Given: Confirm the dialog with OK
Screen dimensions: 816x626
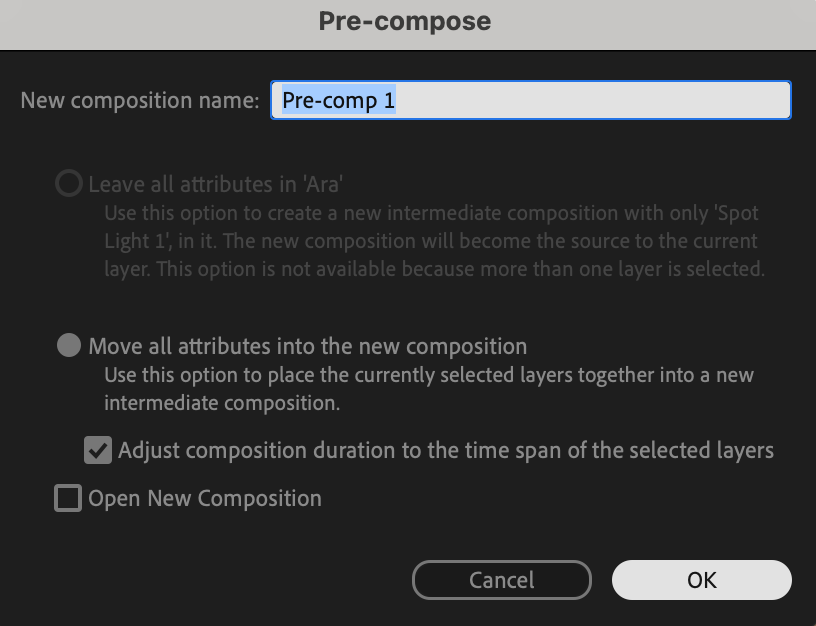Looking at the screenshot, I should (x=701, y=580).
